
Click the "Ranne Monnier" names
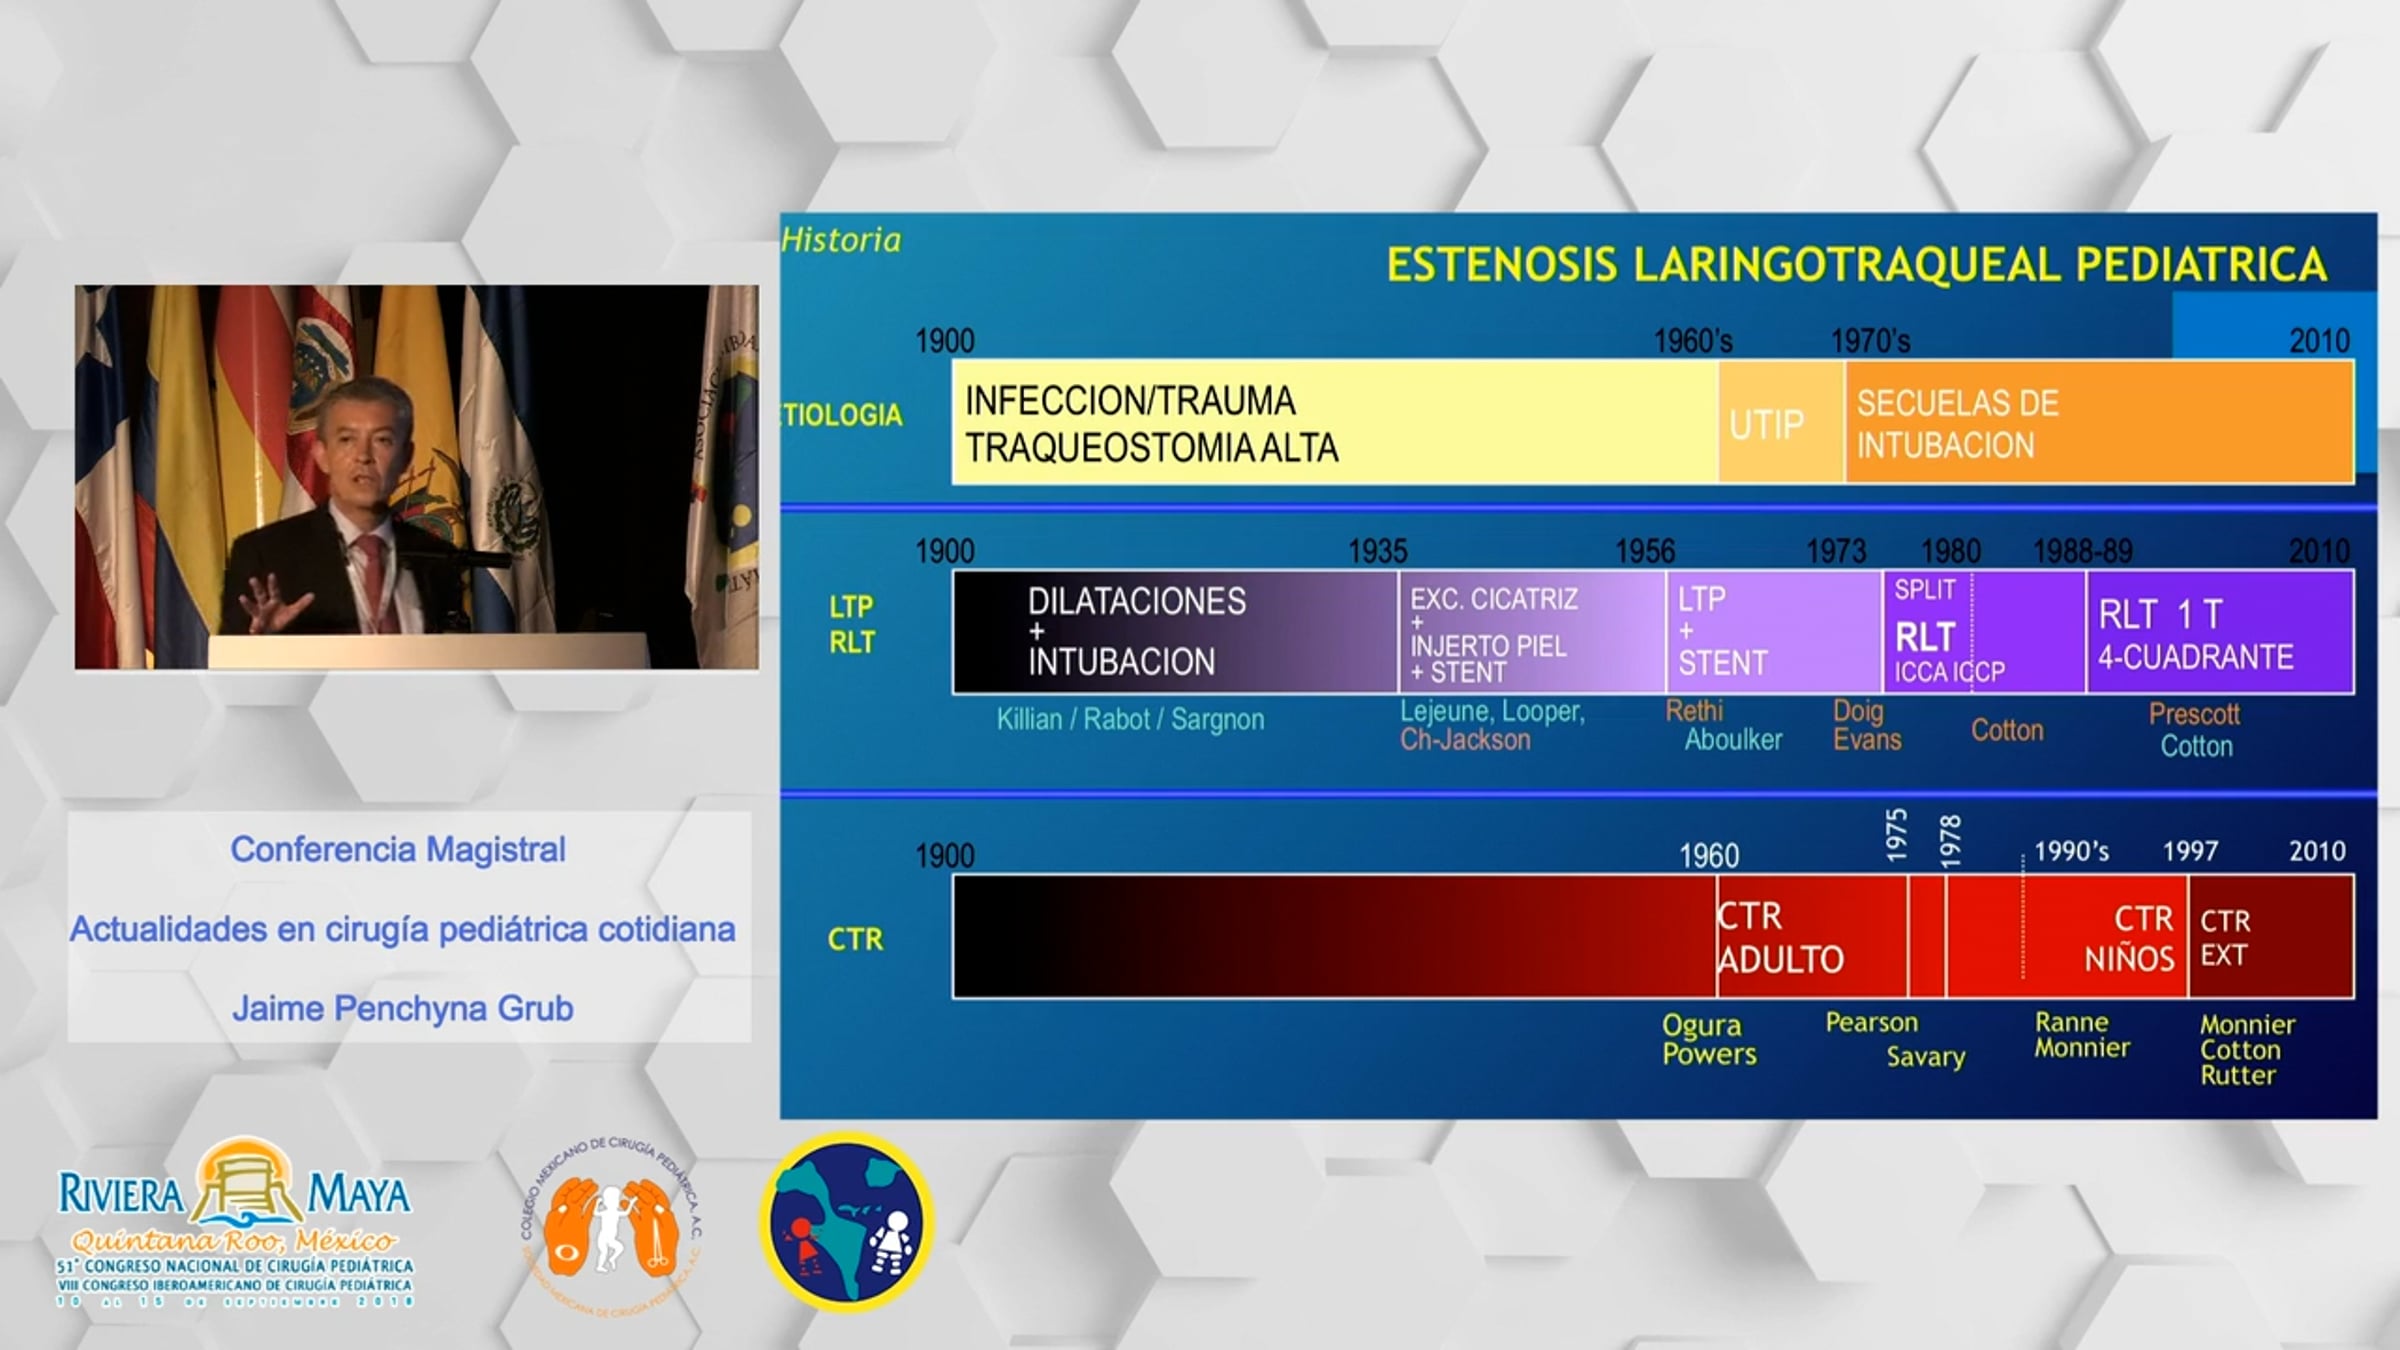pyautogui.click(x=2082, y=1035)
